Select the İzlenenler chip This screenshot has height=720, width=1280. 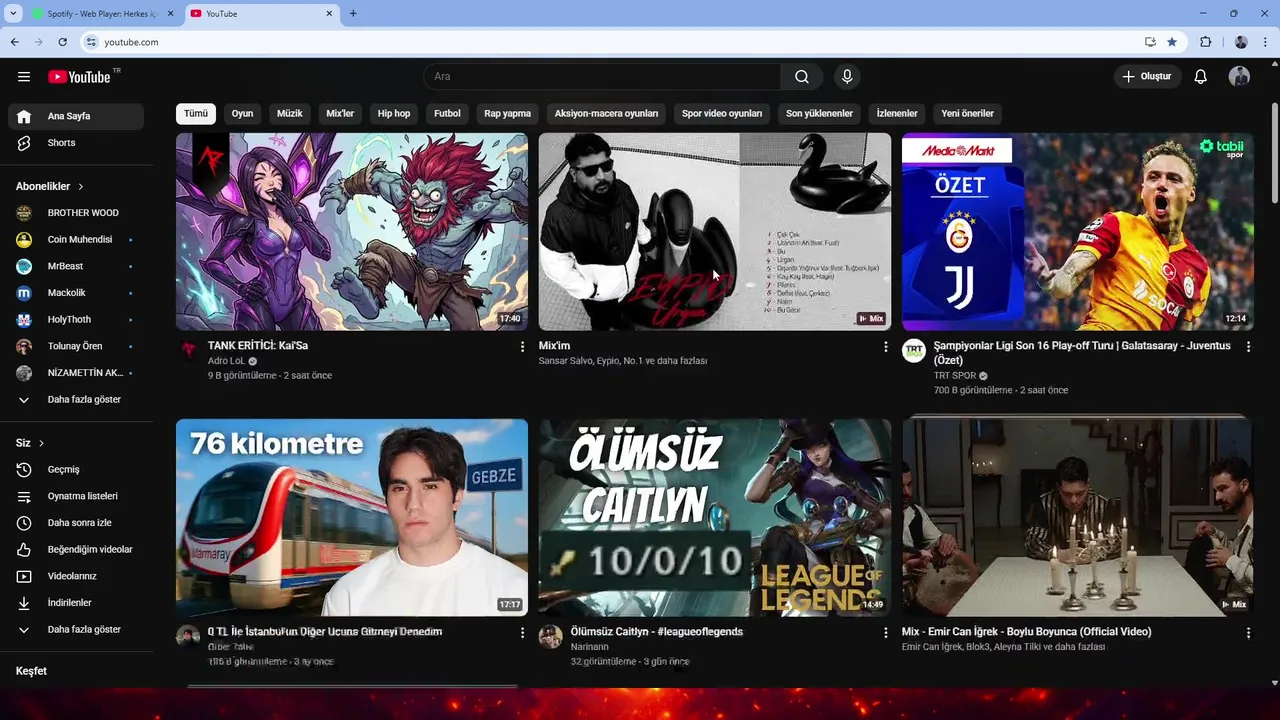(x=897, y=114)
